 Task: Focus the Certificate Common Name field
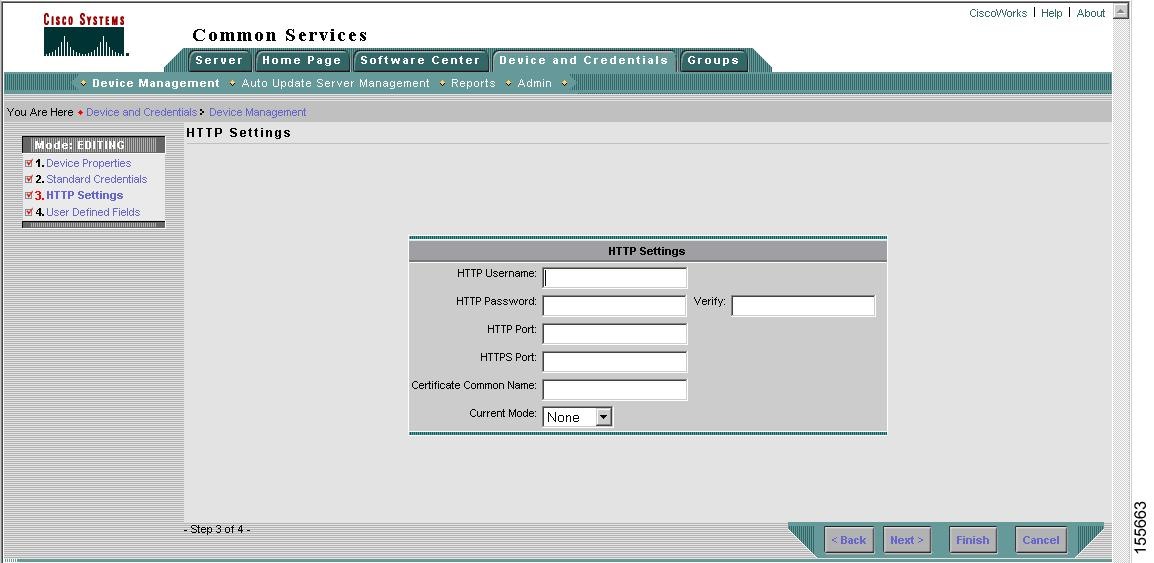click(615, 389)
